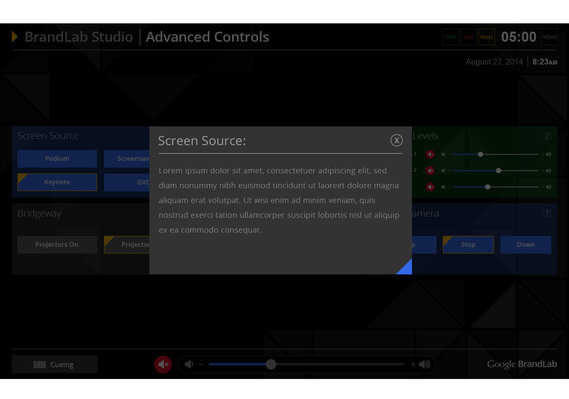Toggle the second Levels channel mute
569x399 pixels.
(430, 170)
